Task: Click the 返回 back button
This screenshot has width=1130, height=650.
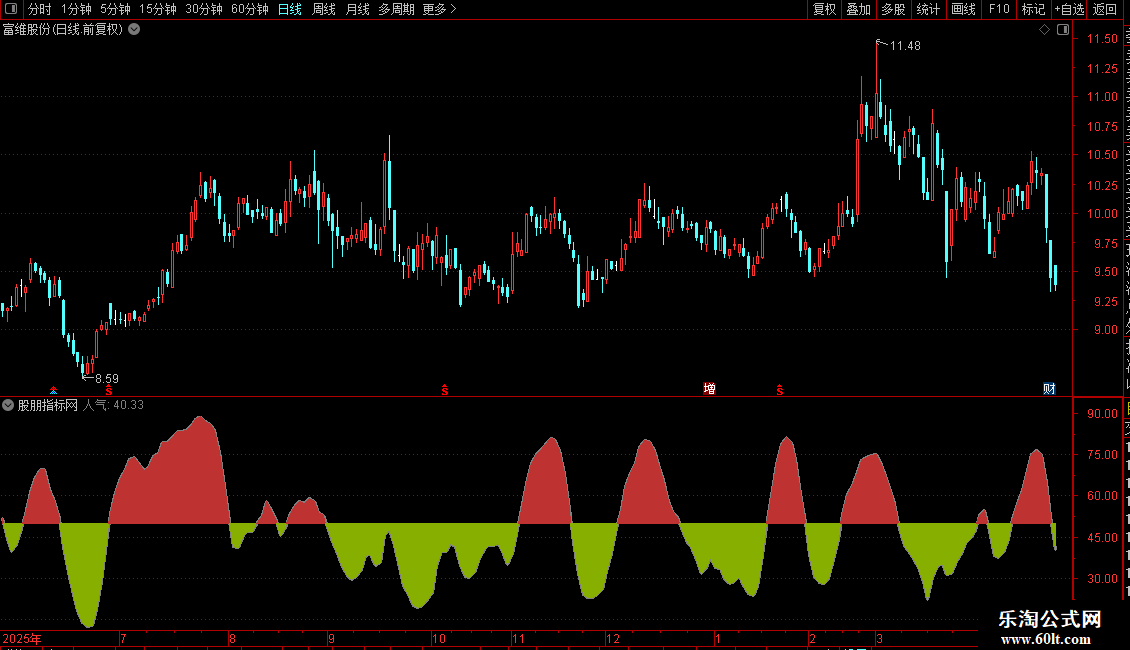Action: point(1105,9)
